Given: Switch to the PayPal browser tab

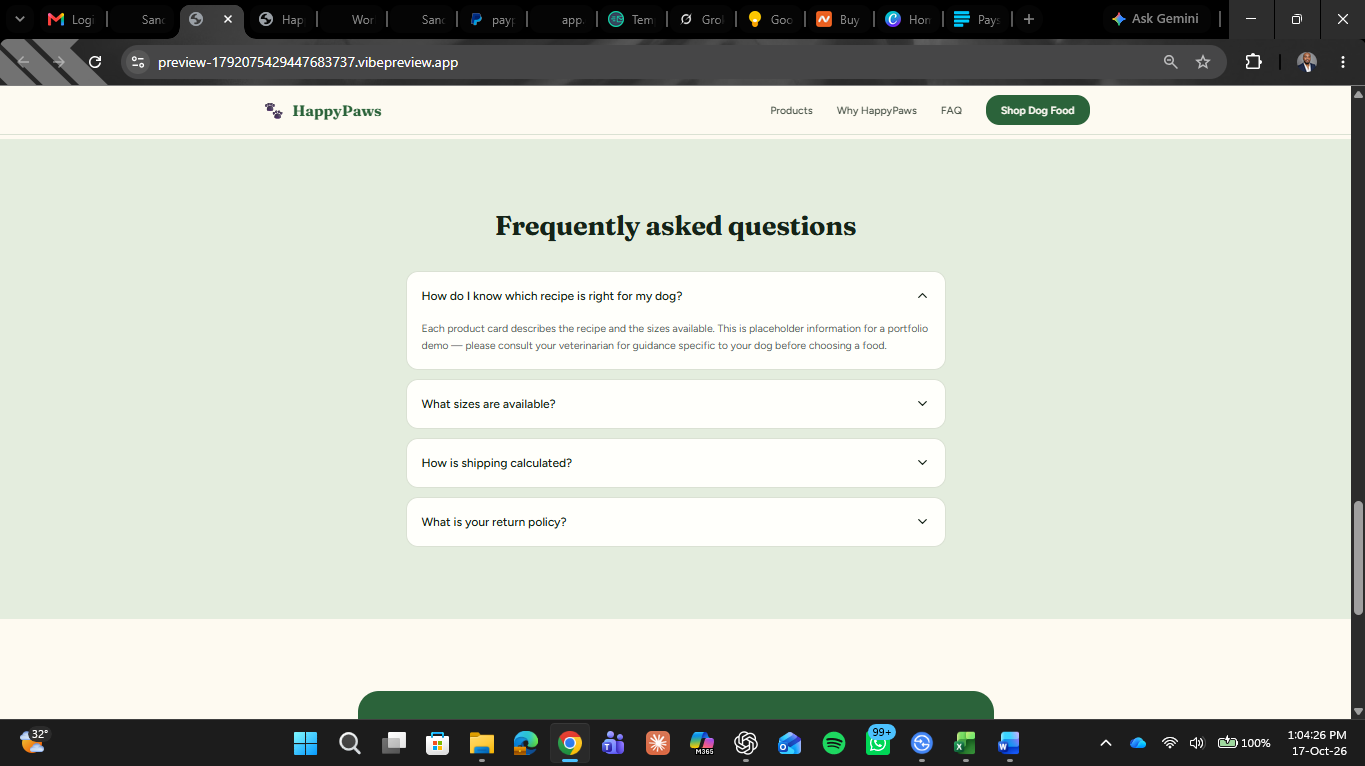Looking at the screenshot, I should (491, 19).
